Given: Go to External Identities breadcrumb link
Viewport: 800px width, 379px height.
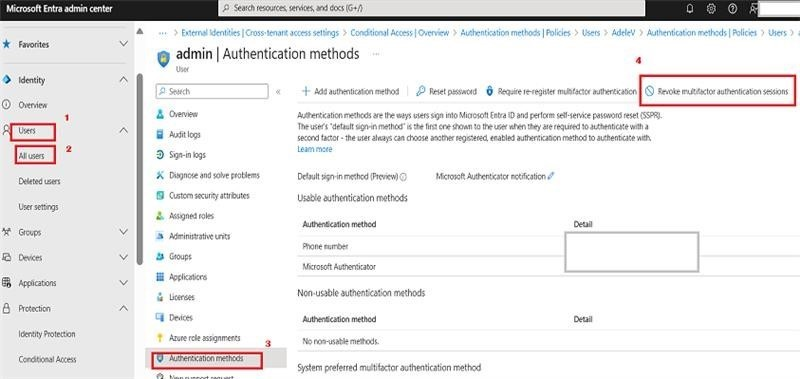Looking at the screenshot, I should click(260, 33).
